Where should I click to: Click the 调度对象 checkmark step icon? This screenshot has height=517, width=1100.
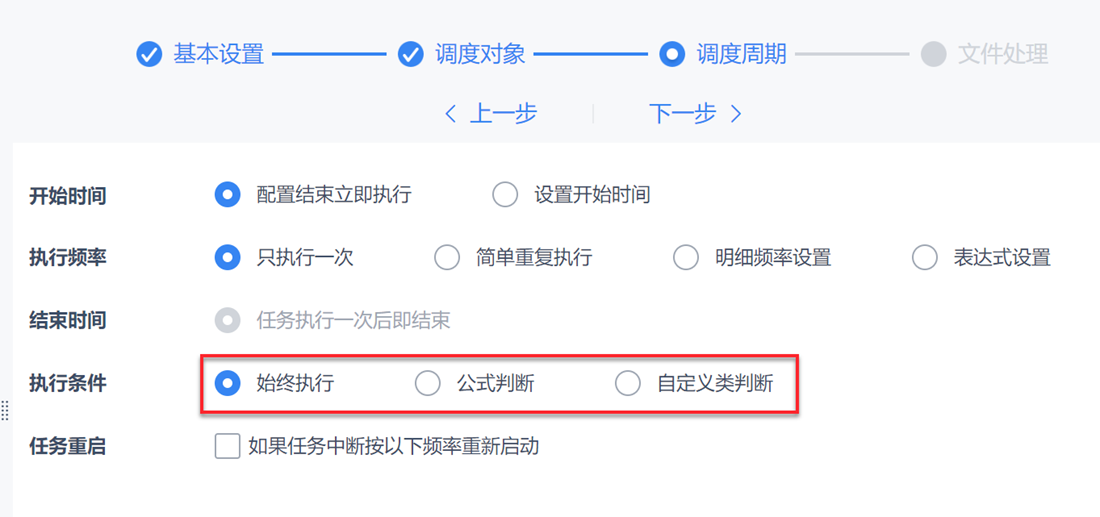(411, 54)
